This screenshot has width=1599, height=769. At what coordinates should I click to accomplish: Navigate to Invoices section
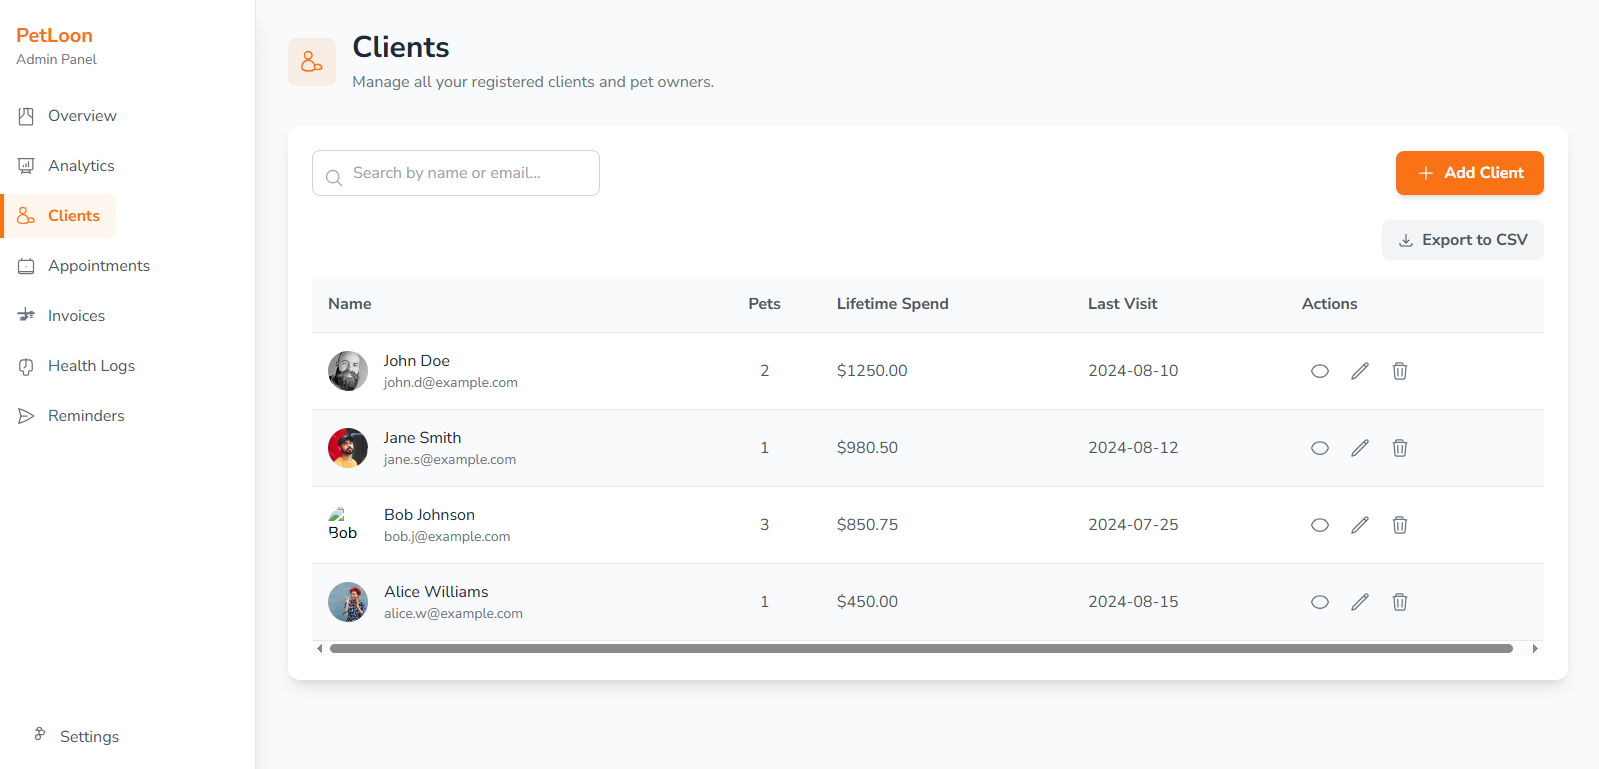76,316
